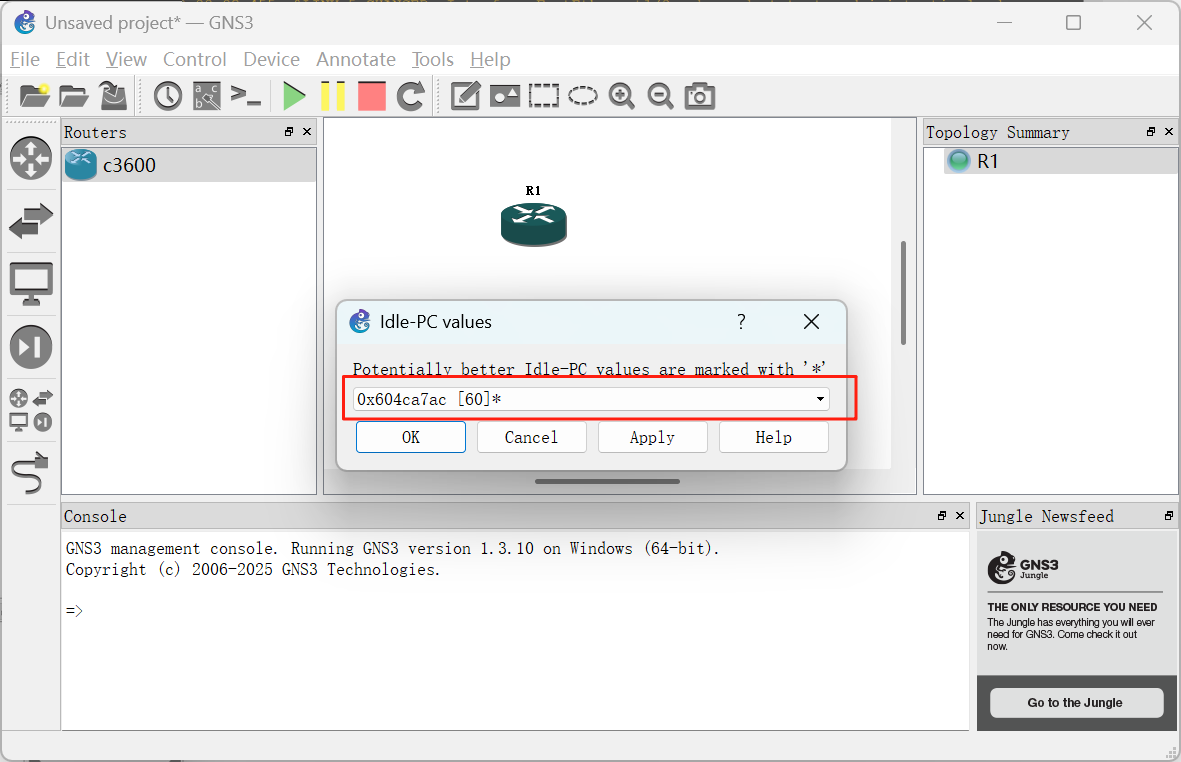Browse all devices sidebar icon

click(31, 410)
